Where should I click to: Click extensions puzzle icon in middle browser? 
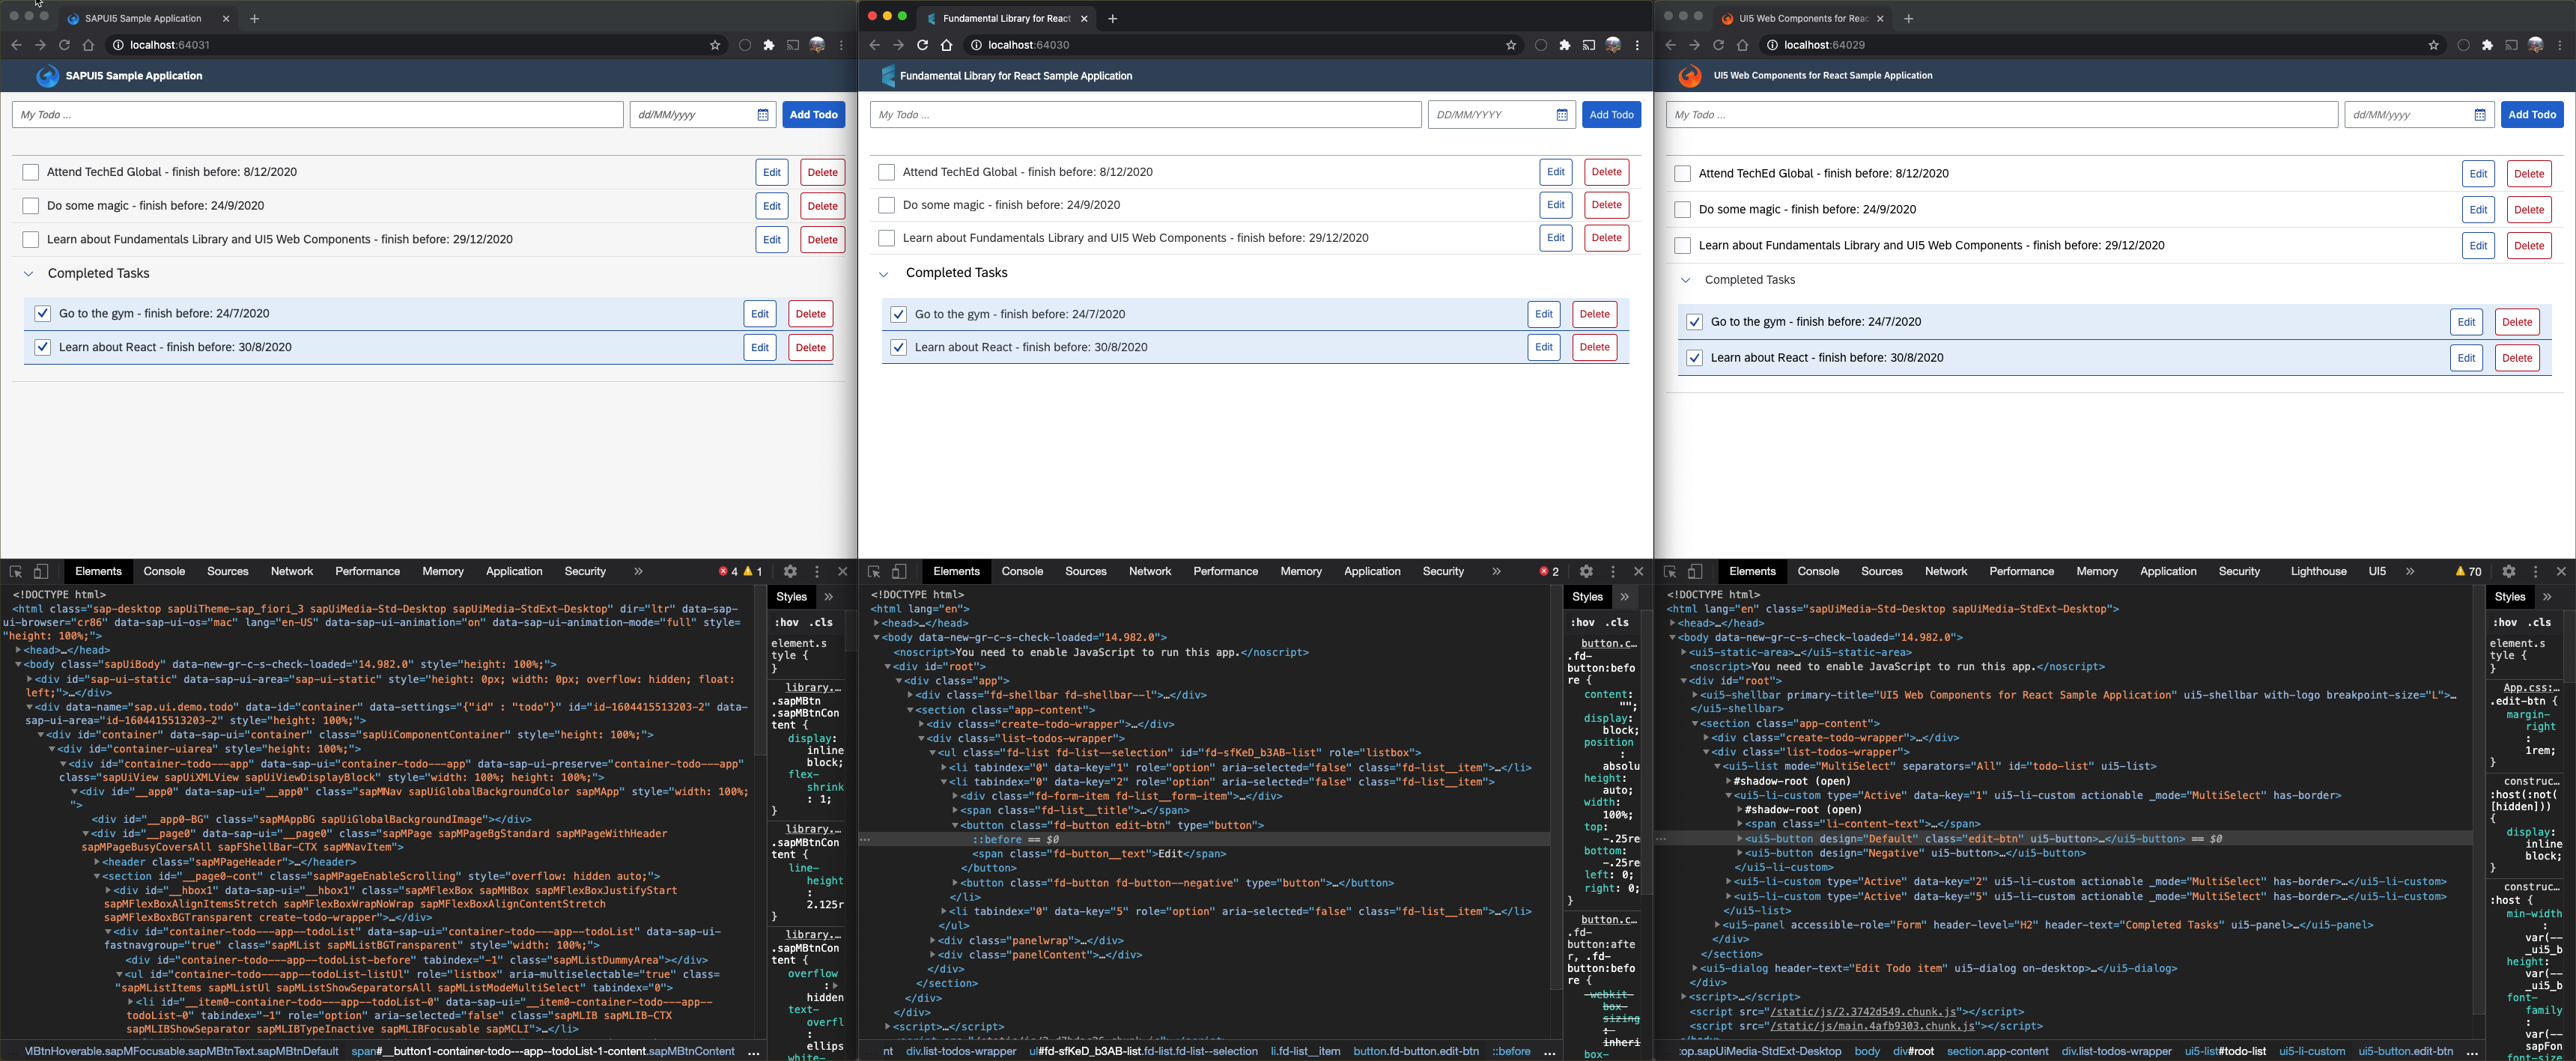1565,45
